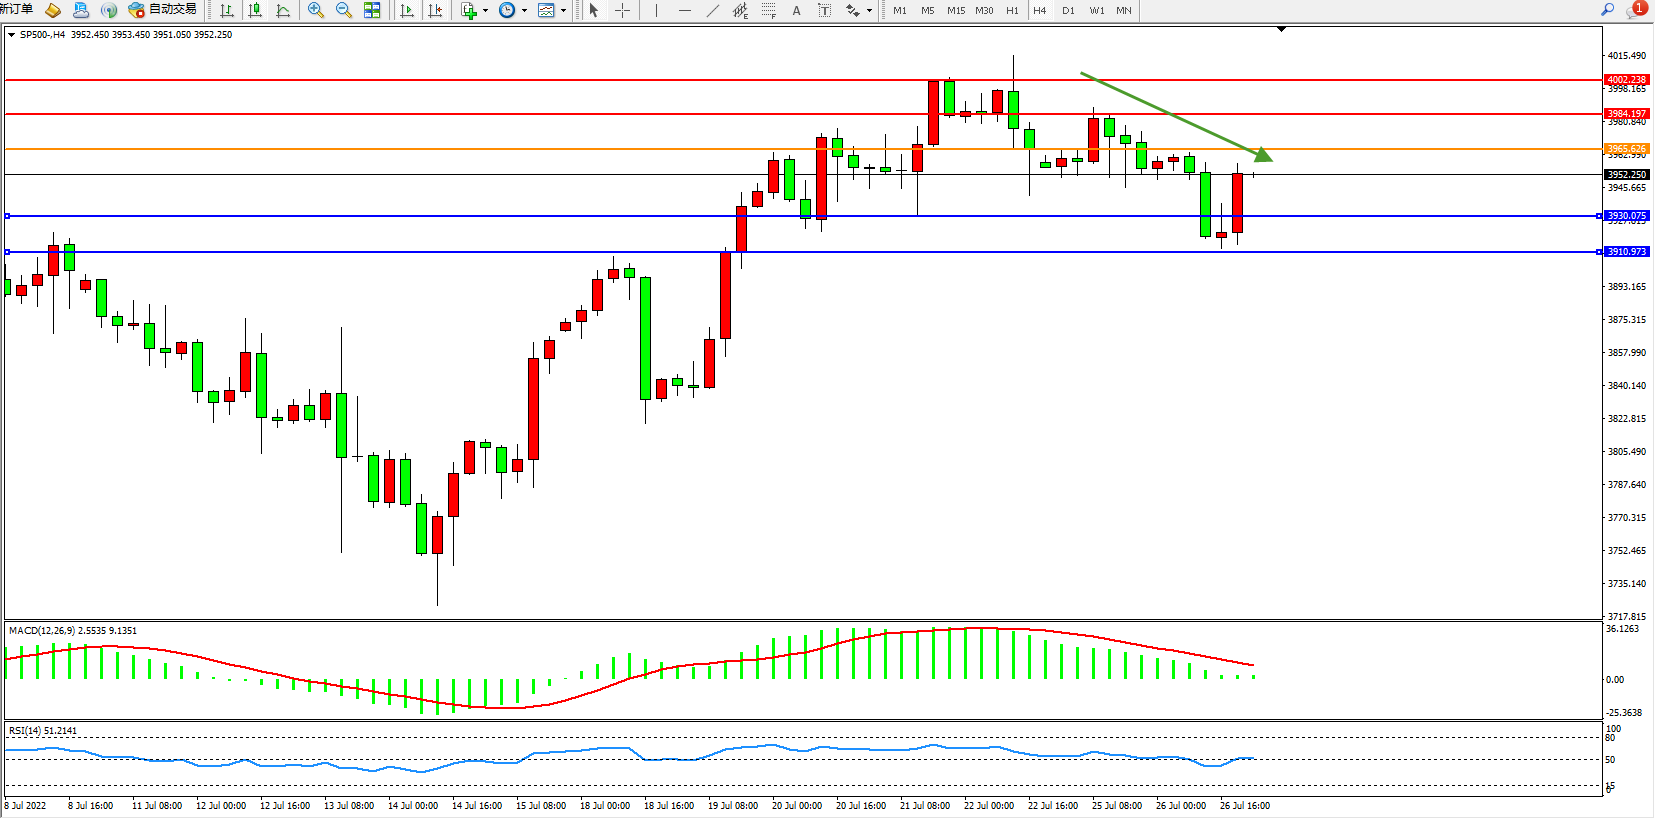Click the Zoom Out magnifier icon

[344, 10]
